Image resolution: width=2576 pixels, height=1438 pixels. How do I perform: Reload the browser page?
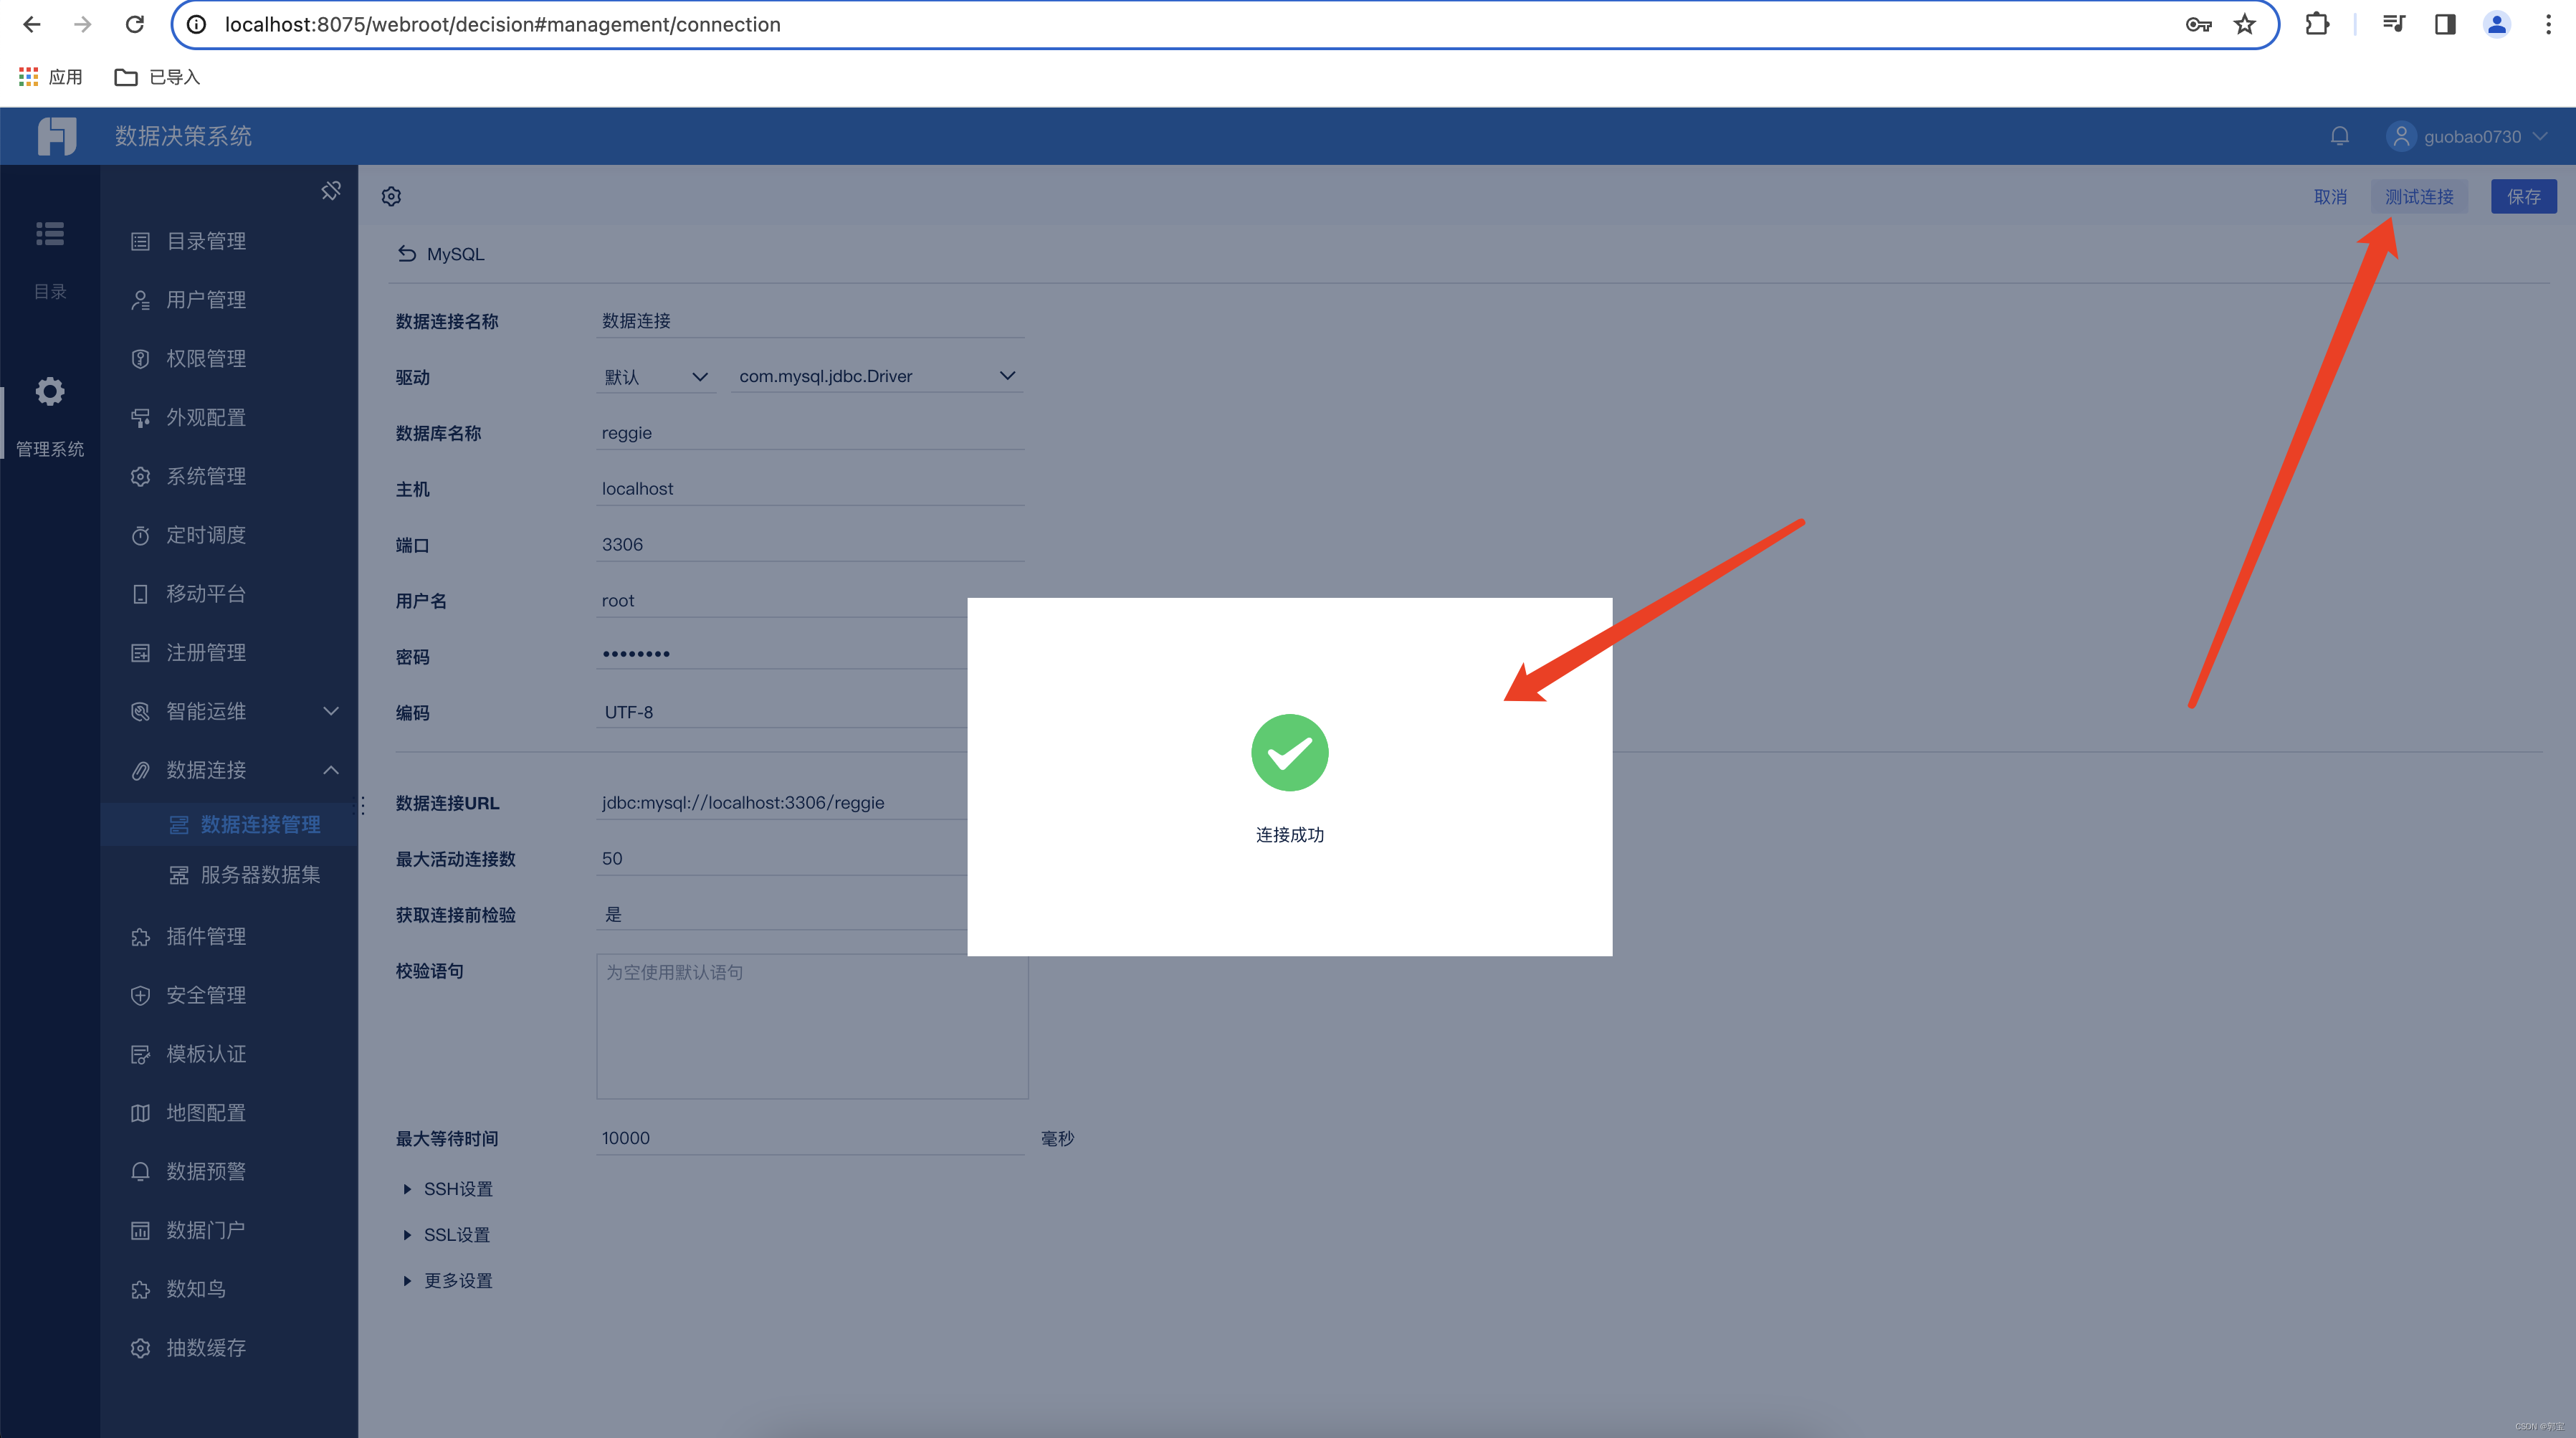click(135, 24)
